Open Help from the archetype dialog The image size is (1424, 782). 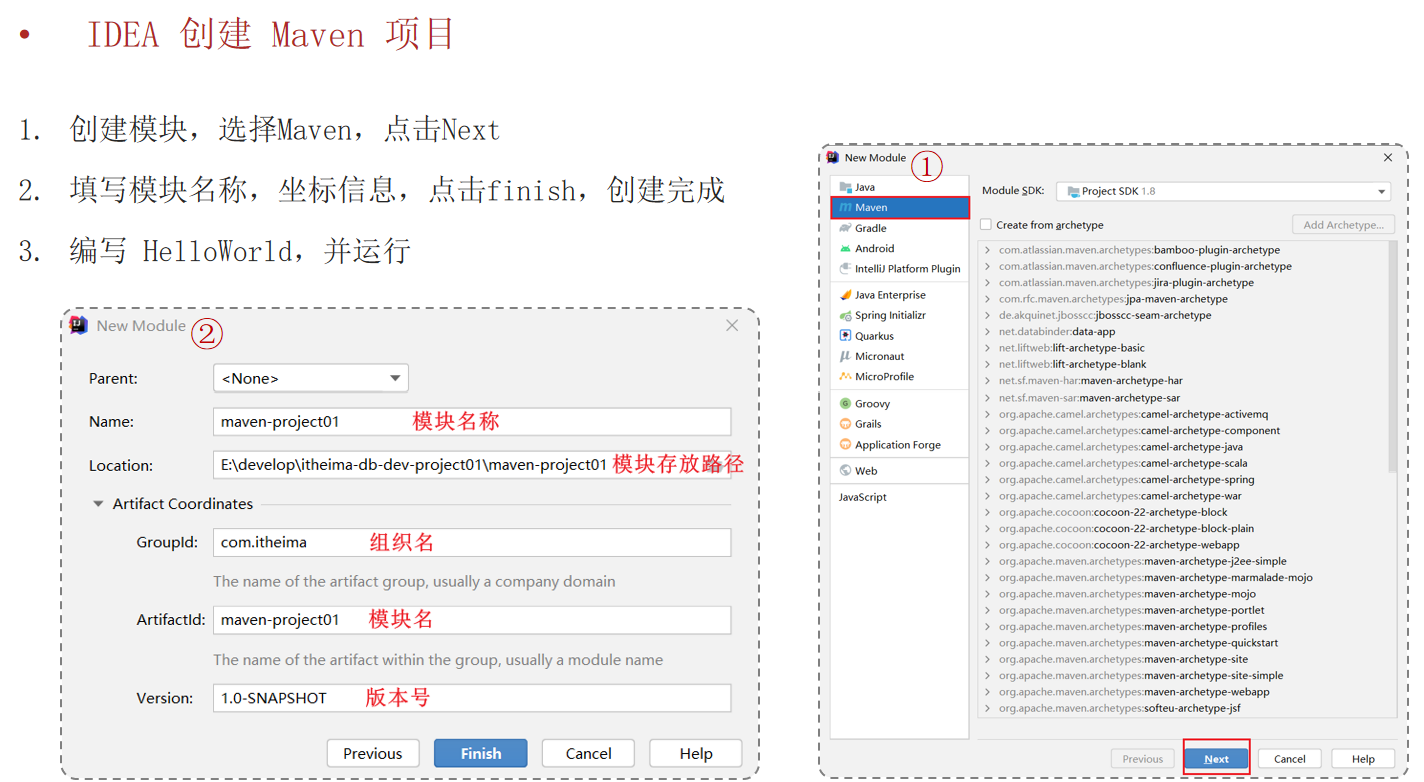(1363, 758)
